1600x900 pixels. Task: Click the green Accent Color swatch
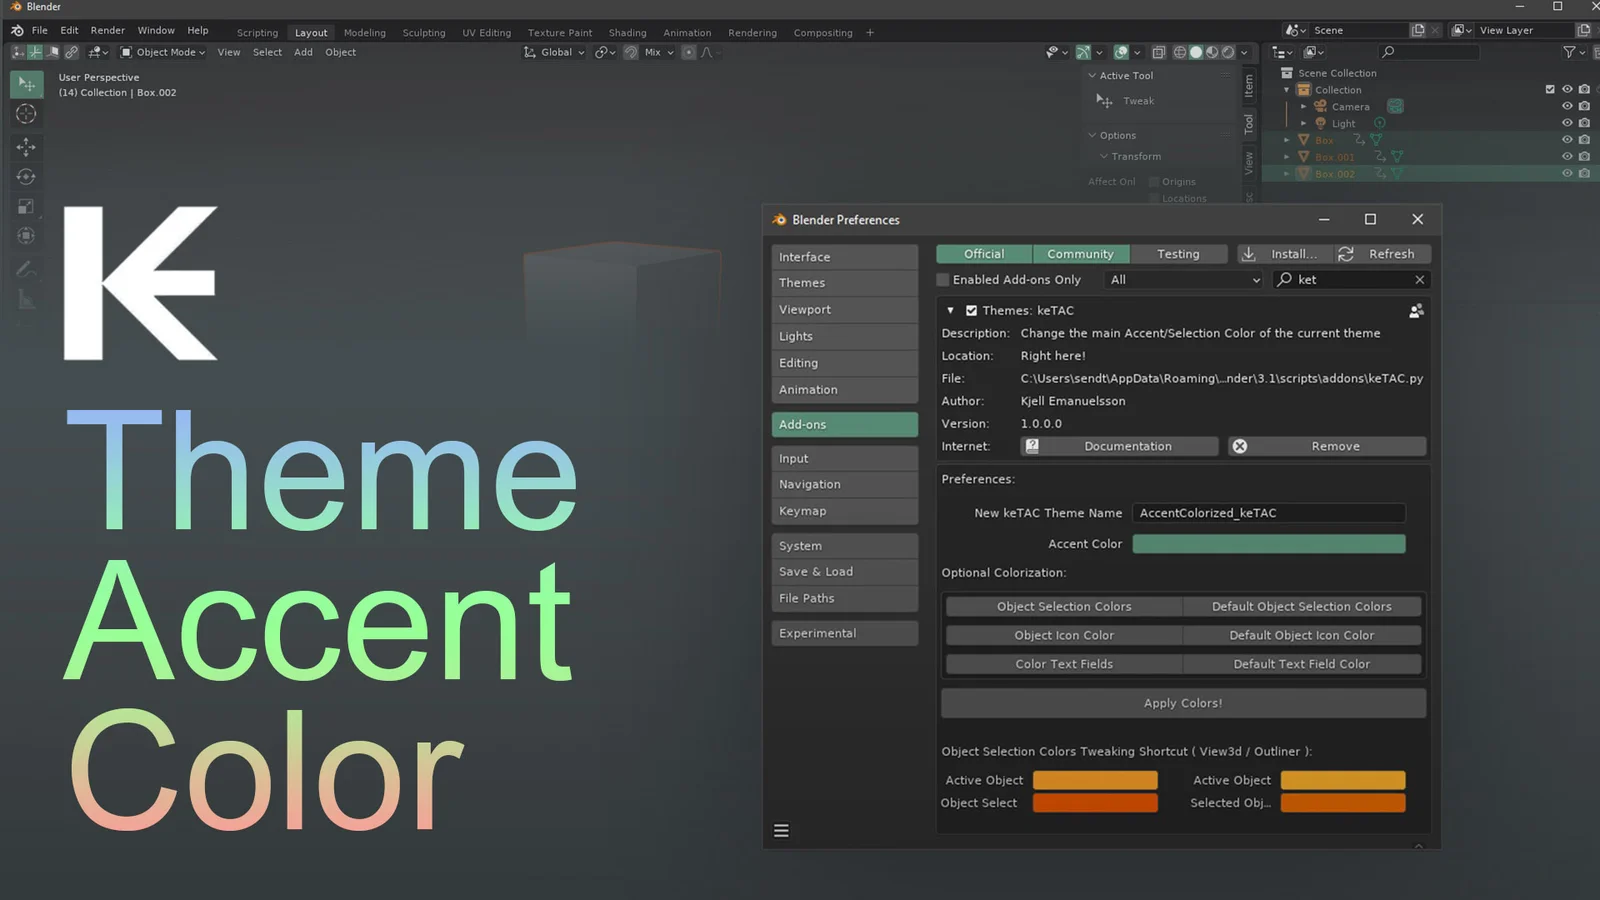point(1268,544)
